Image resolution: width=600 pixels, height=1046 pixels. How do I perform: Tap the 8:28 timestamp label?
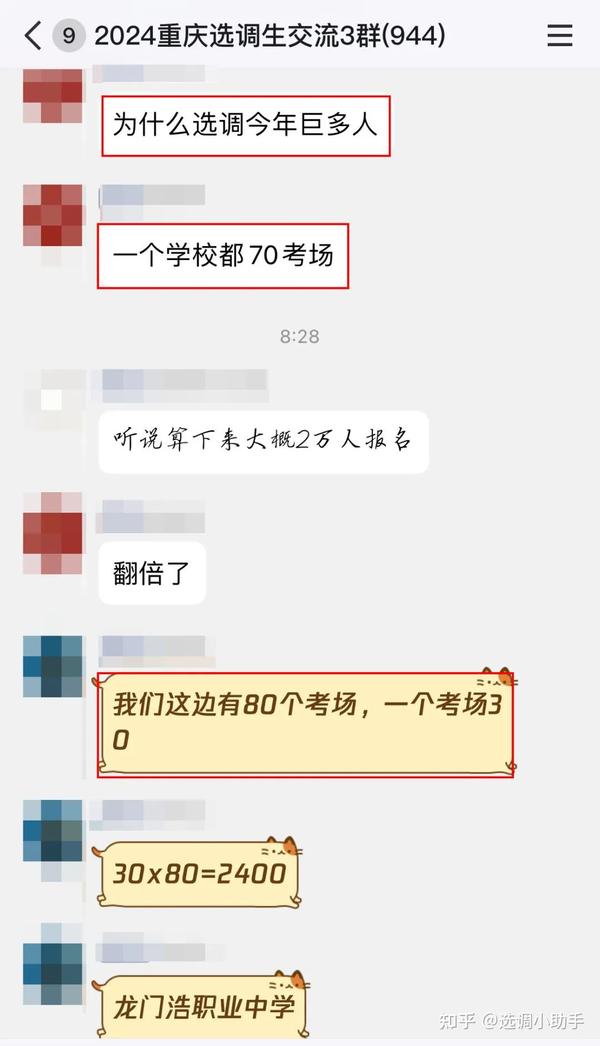pos(300,336)
